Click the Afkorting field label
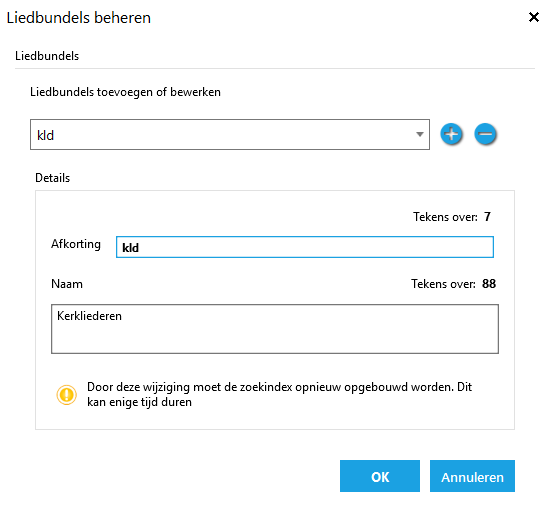The height and width of the screenshot is (515, 550). [76, 244]
